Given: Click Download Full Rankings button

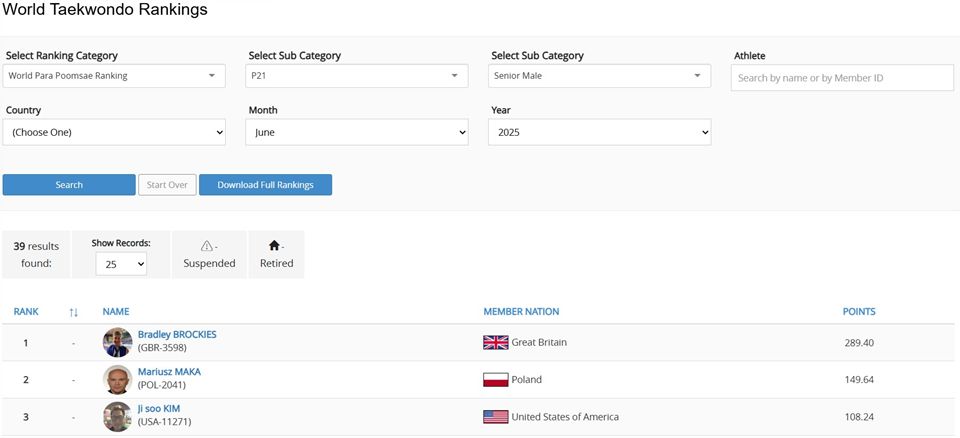Looking at the screenshot, I should 266,185.
